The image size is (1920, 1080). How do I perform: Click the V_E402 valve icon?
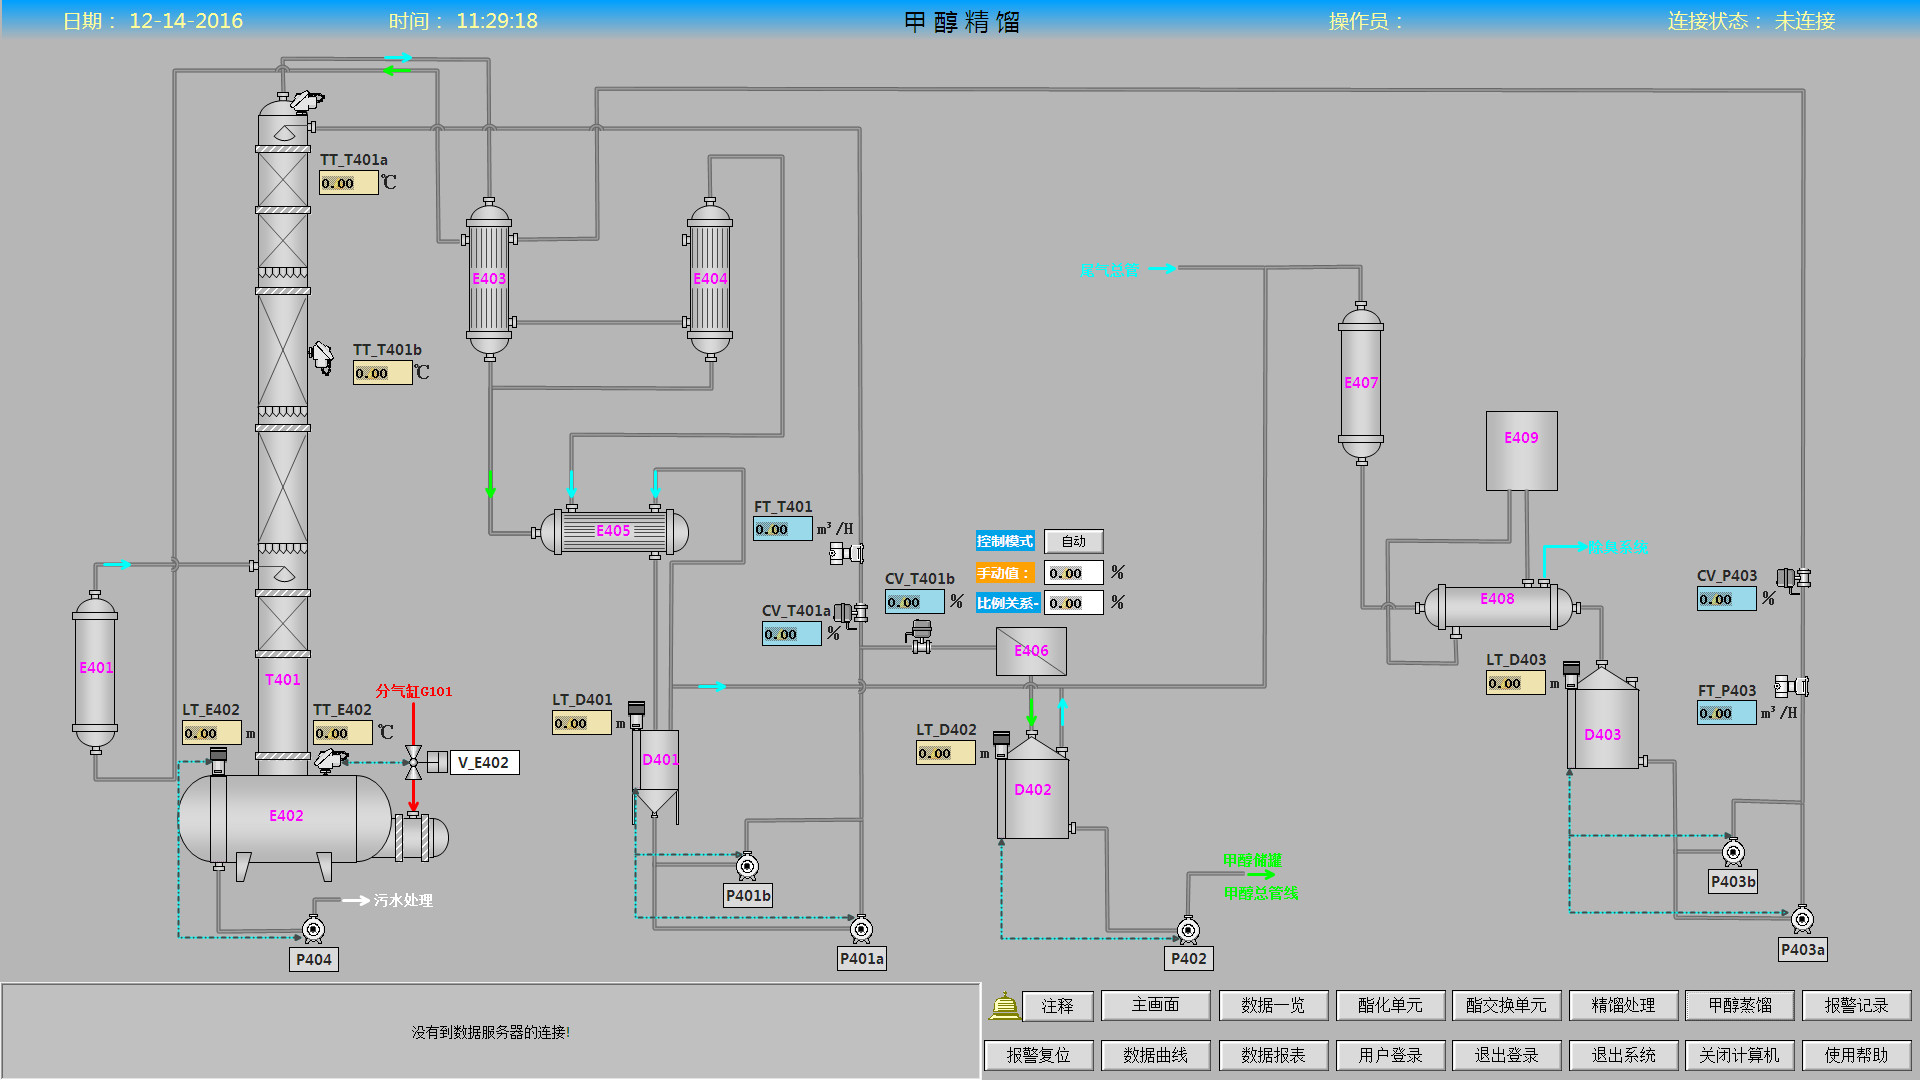tap(414, 762)
